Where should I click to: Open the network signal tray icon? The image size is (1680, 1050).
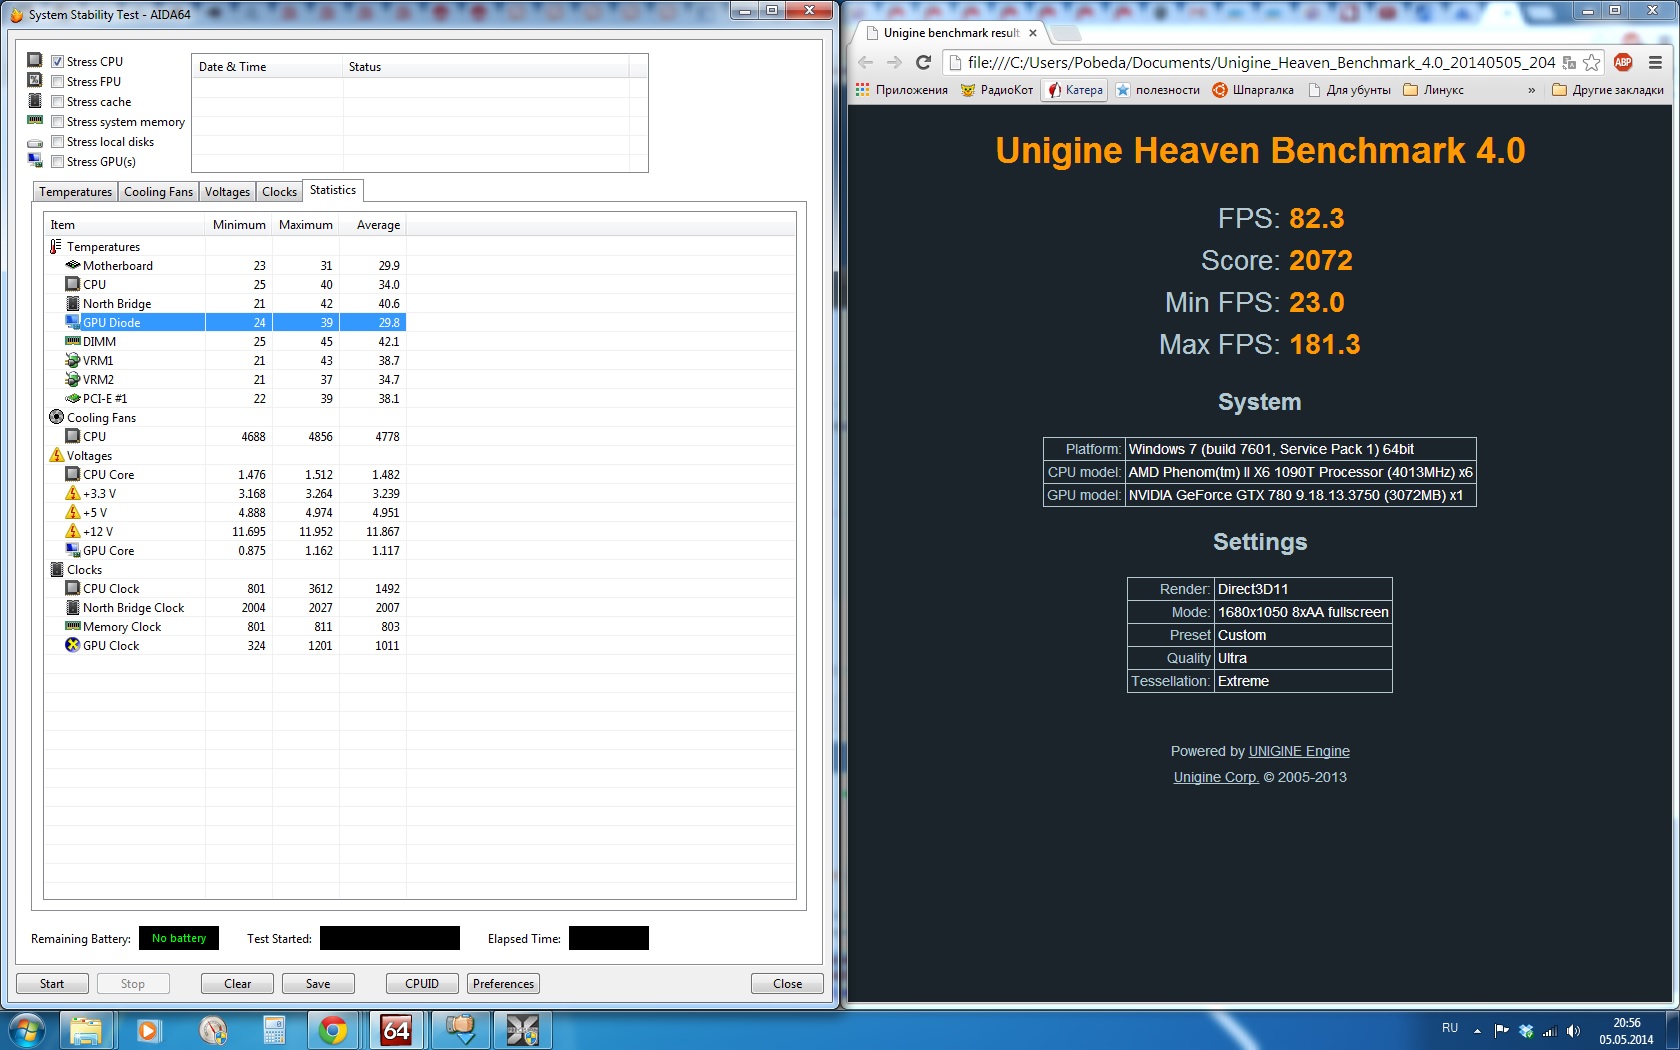click(x=1550, y=1030)
